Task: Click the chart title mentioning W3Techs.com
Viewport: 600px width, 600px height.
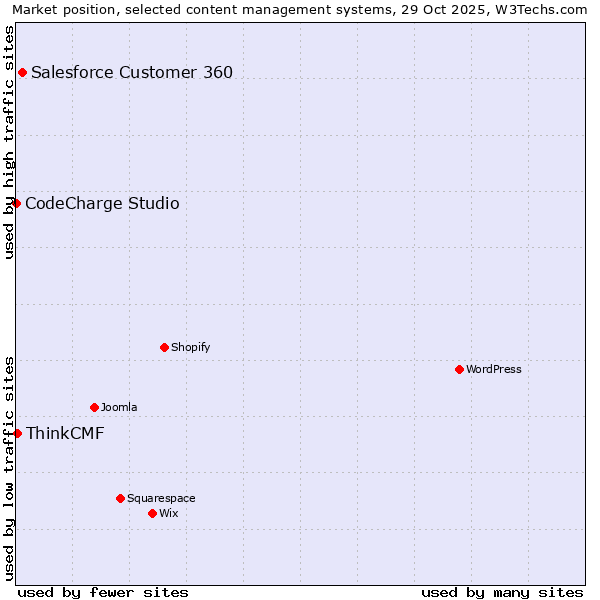Action: tap(300, 9)
